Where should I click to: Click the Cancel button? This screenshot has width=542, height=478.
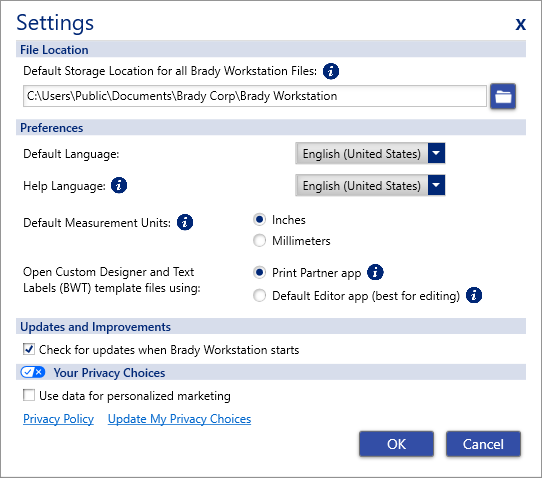483,444
